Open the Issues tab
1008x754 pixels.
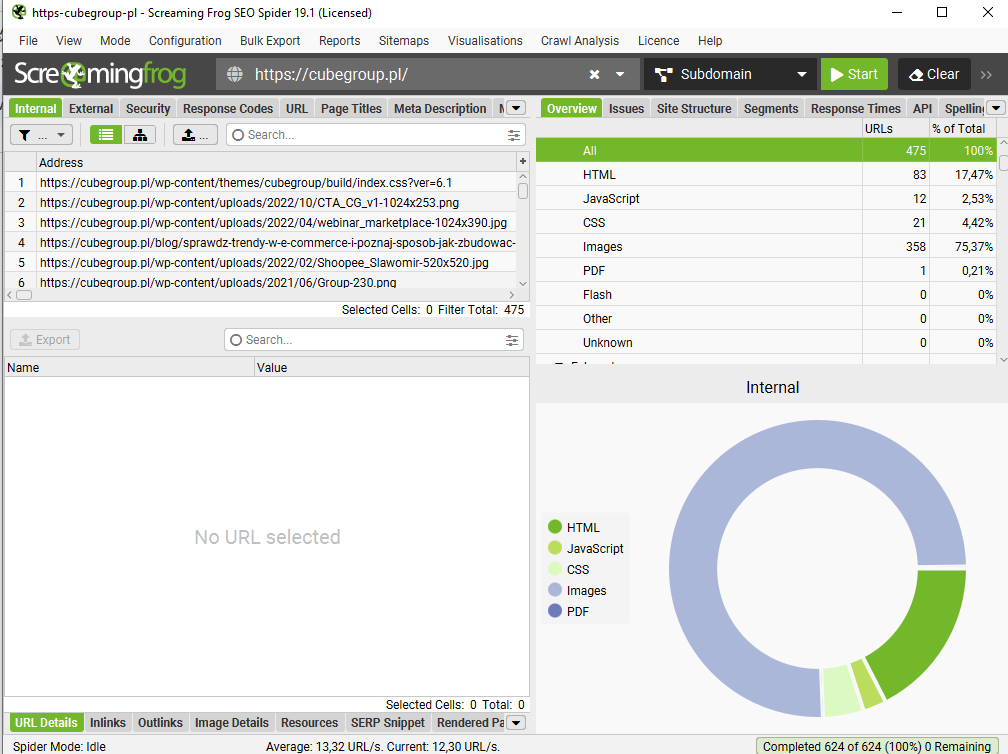click(626, 109)
